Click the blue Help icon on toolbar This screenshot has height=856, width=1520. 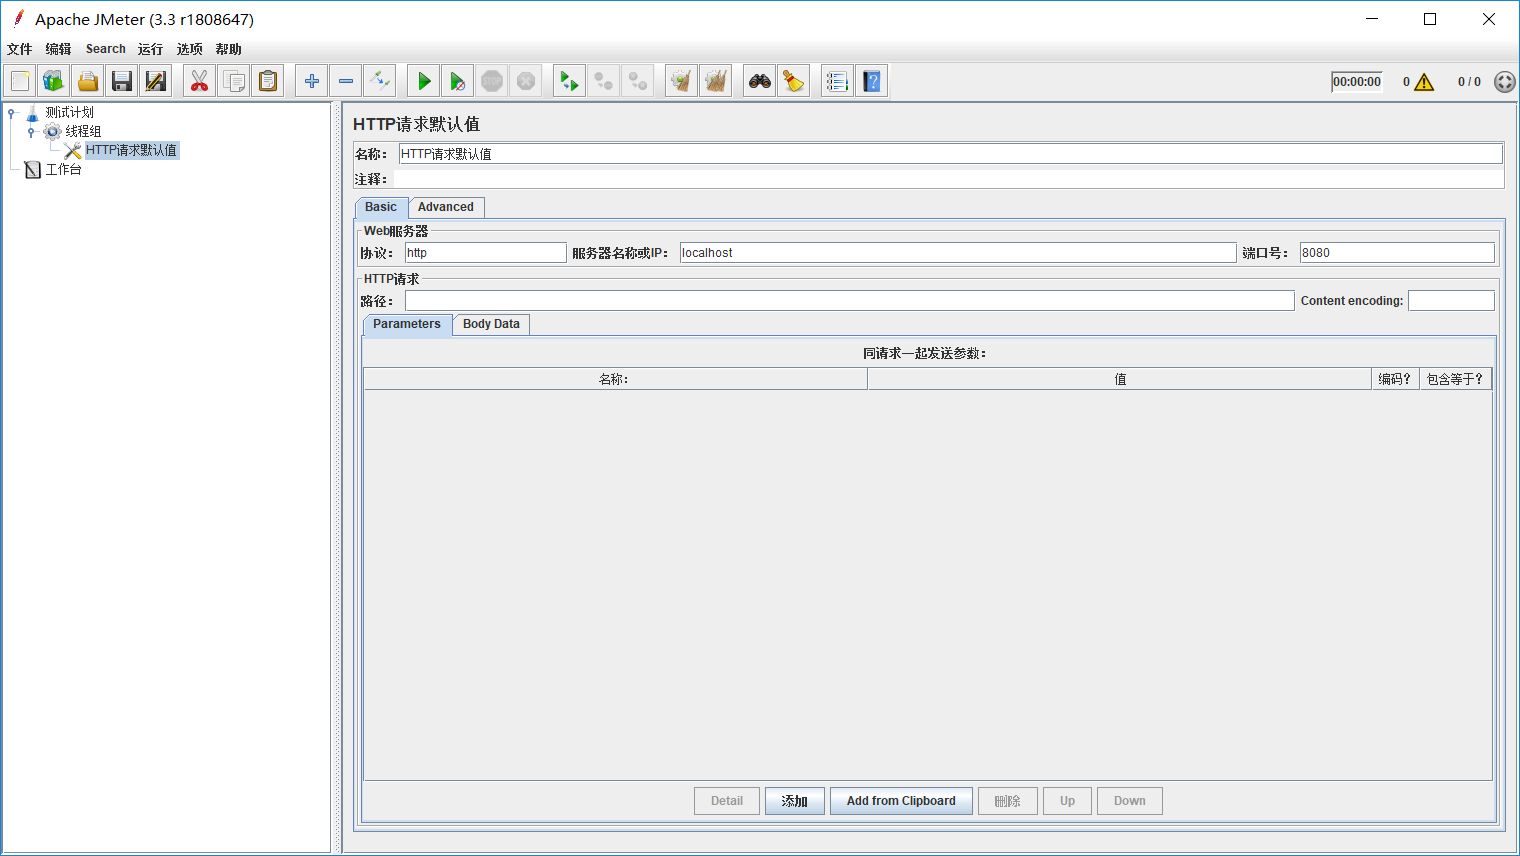(x=871, y=80)
